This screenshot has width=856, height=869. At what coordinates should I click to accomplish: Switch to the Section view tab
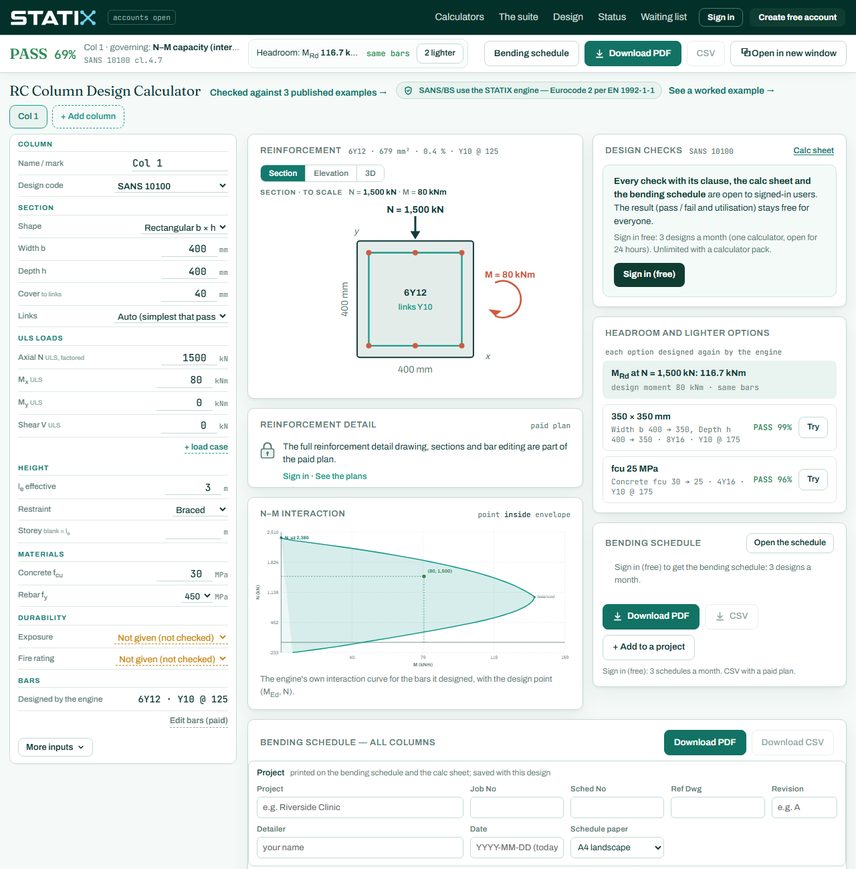(x=283, y=173)
